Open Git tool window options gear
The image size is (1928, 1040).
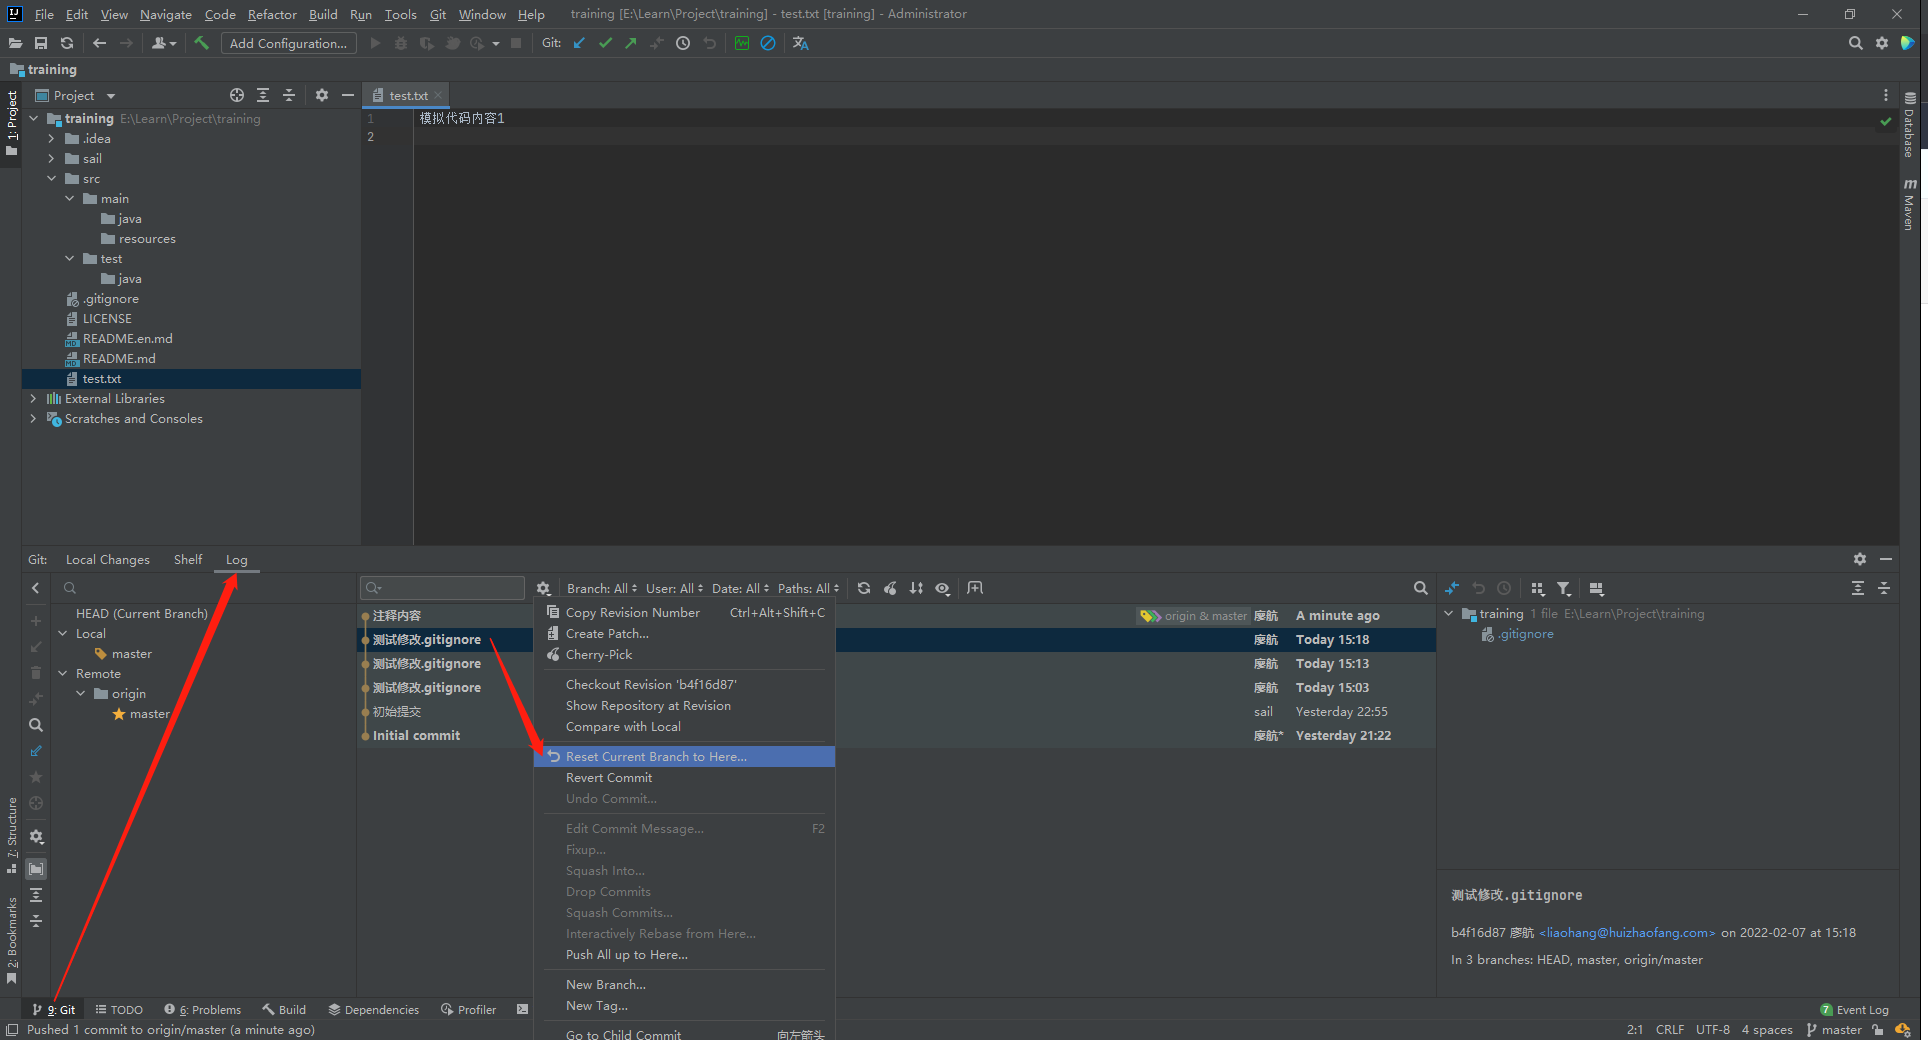(1859, 559)
